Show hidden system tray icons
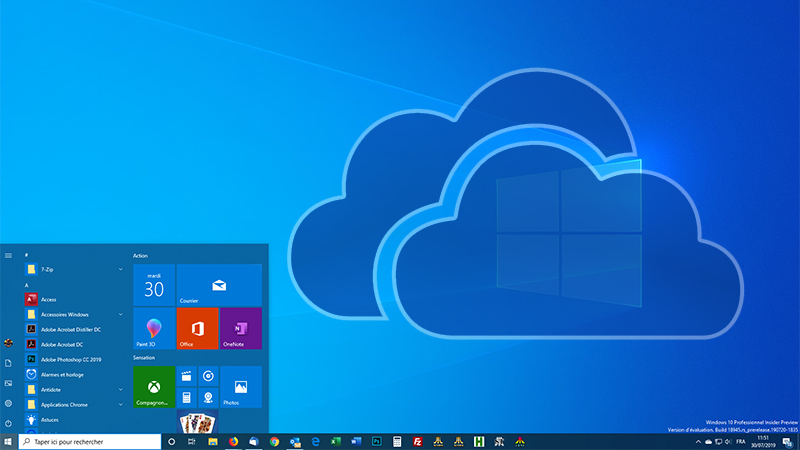This screenshot has width=800, height=450. point(698,442)
